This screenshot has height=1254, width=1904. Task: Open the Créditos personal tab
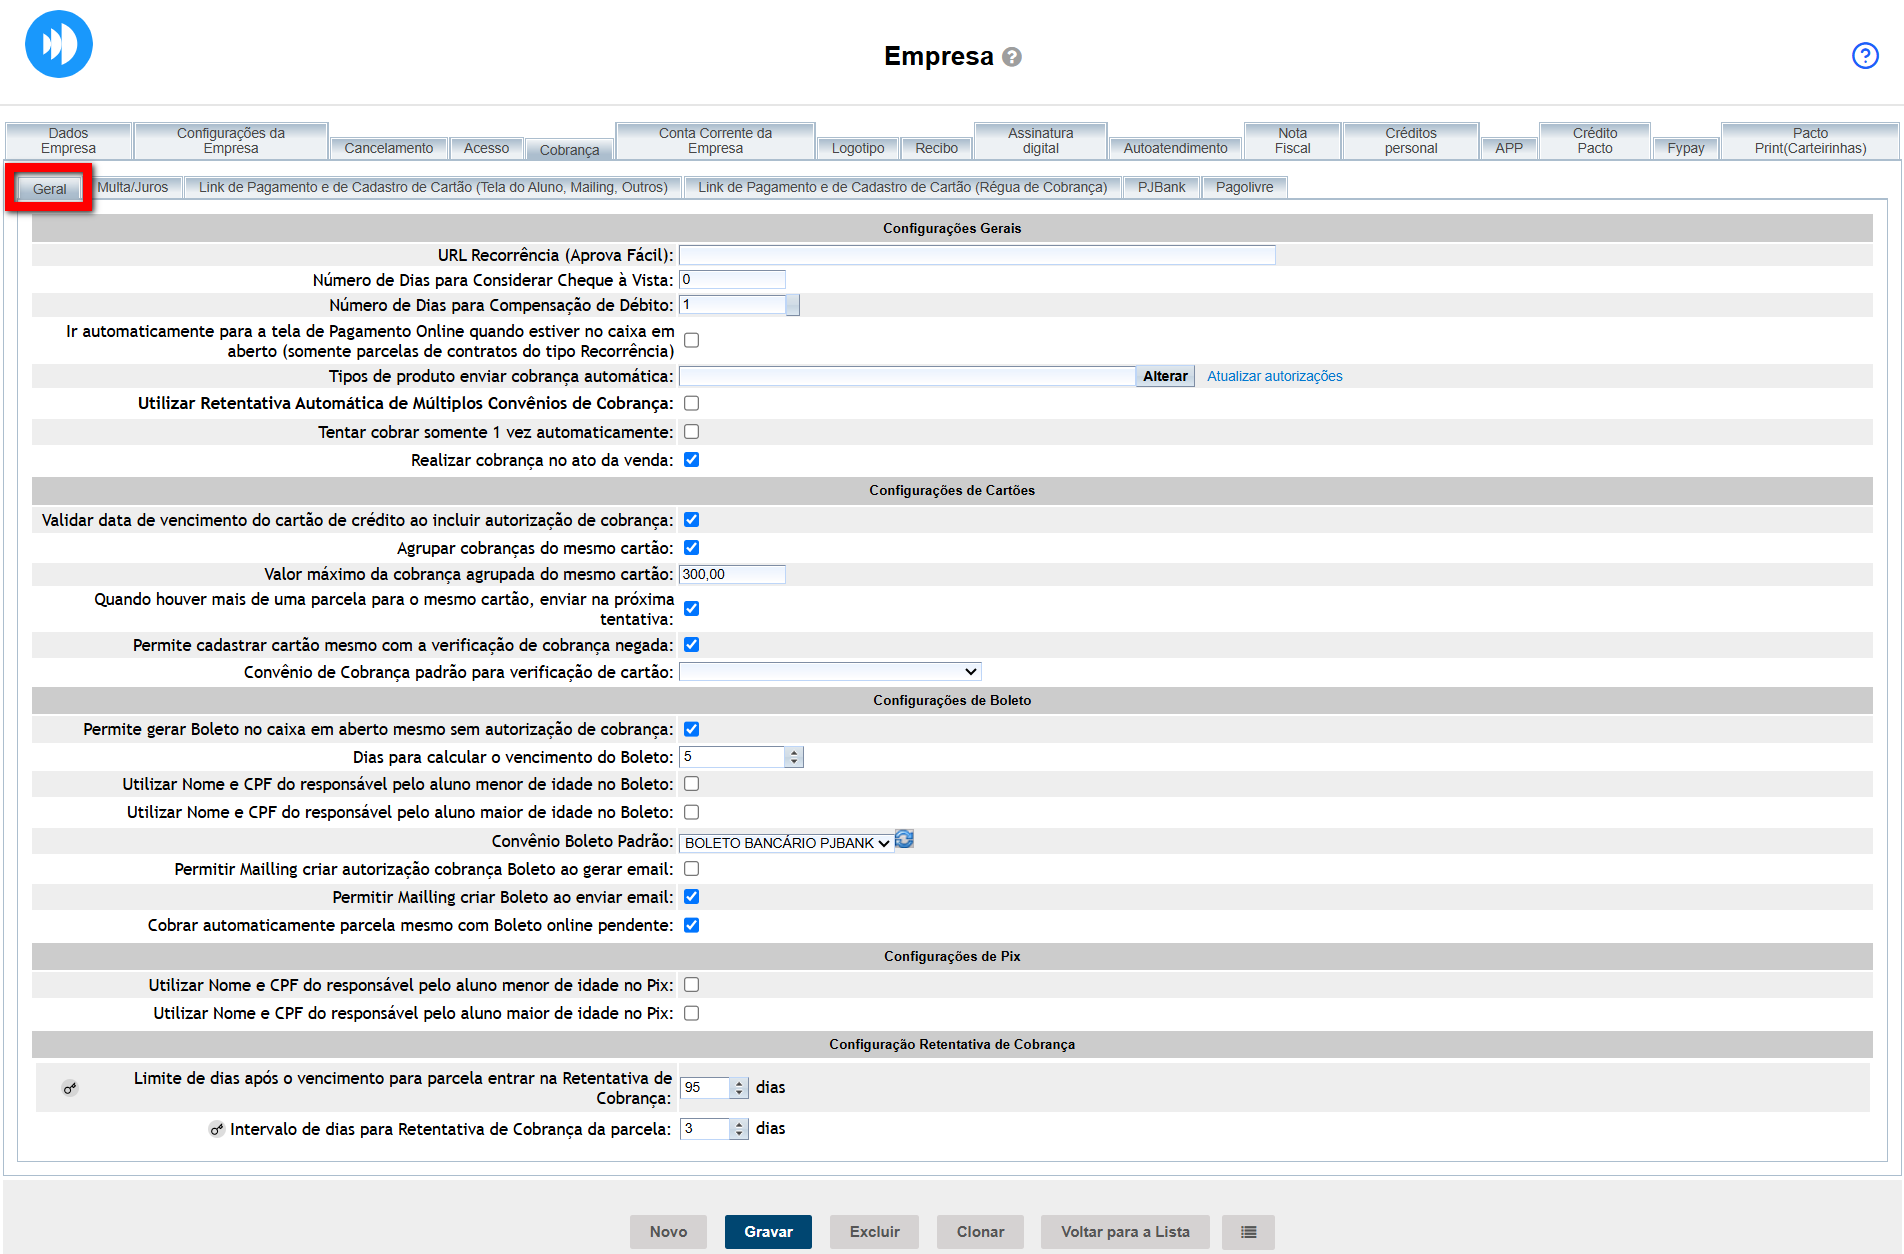pyautogui.click(x=1410, y=141)
